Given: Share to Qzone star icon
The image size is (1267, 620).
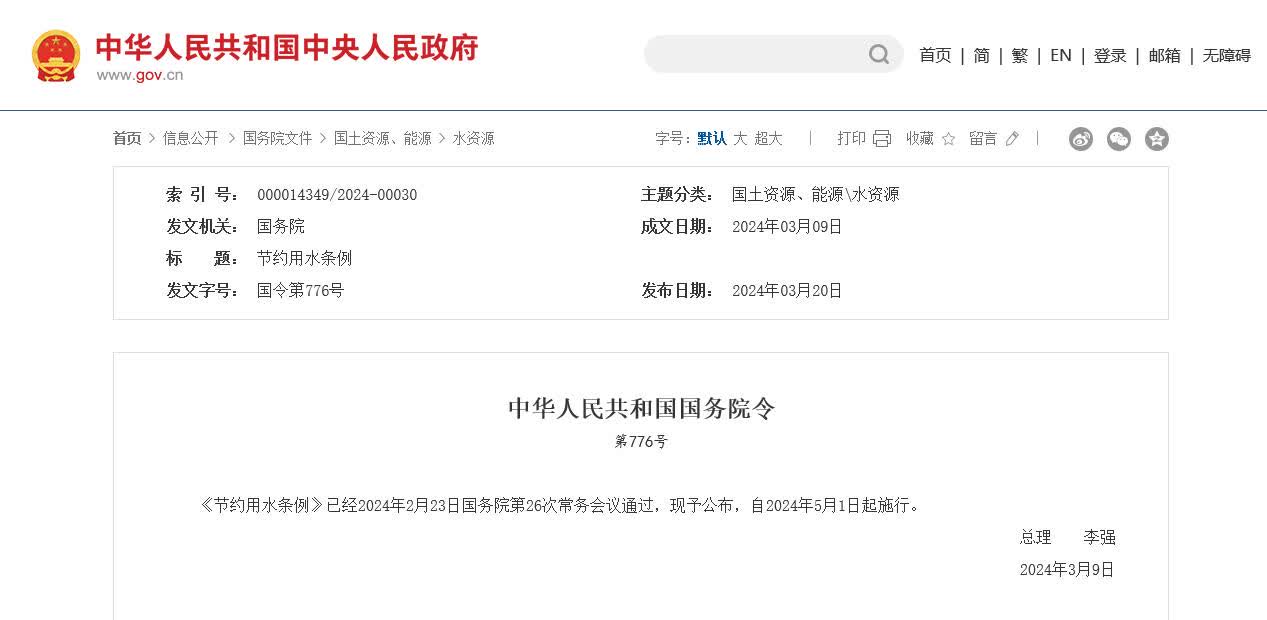Looking at the screenshot, I should tap(1156, 139).
